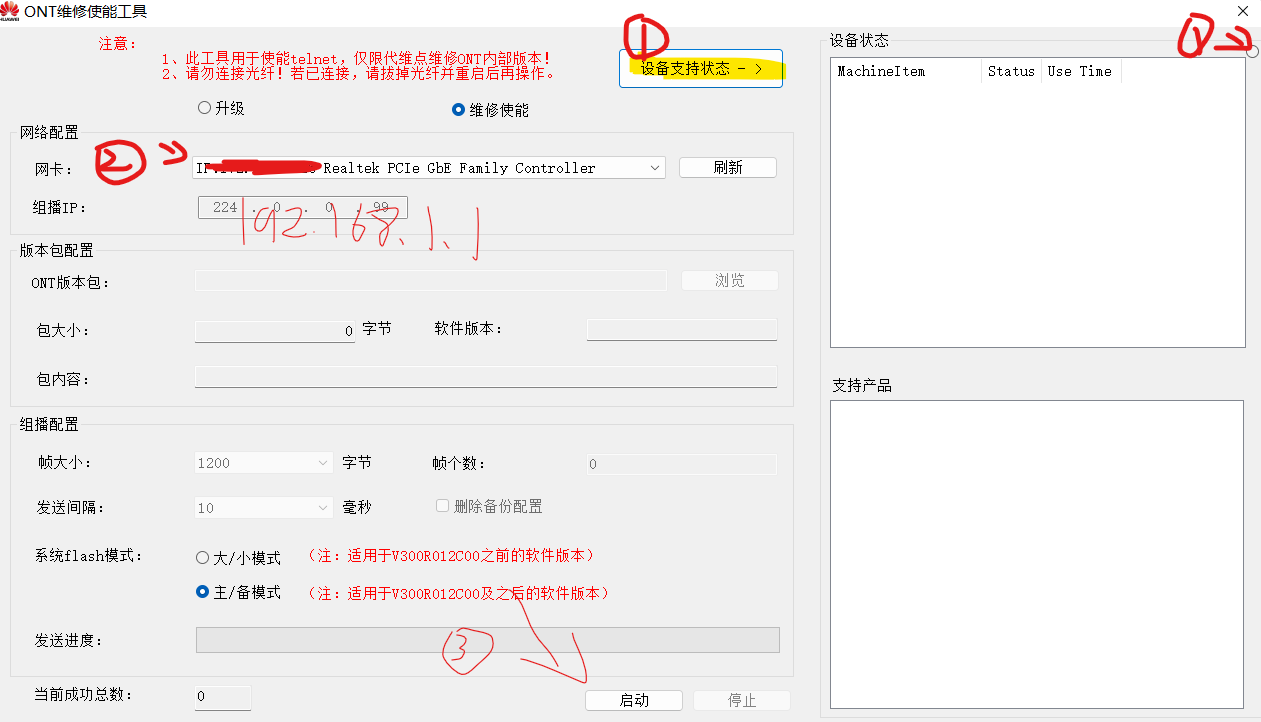Click the small circle indicator beside 设备状态
Viewport: 1261px width, 722px height.
pos(1252,51)
